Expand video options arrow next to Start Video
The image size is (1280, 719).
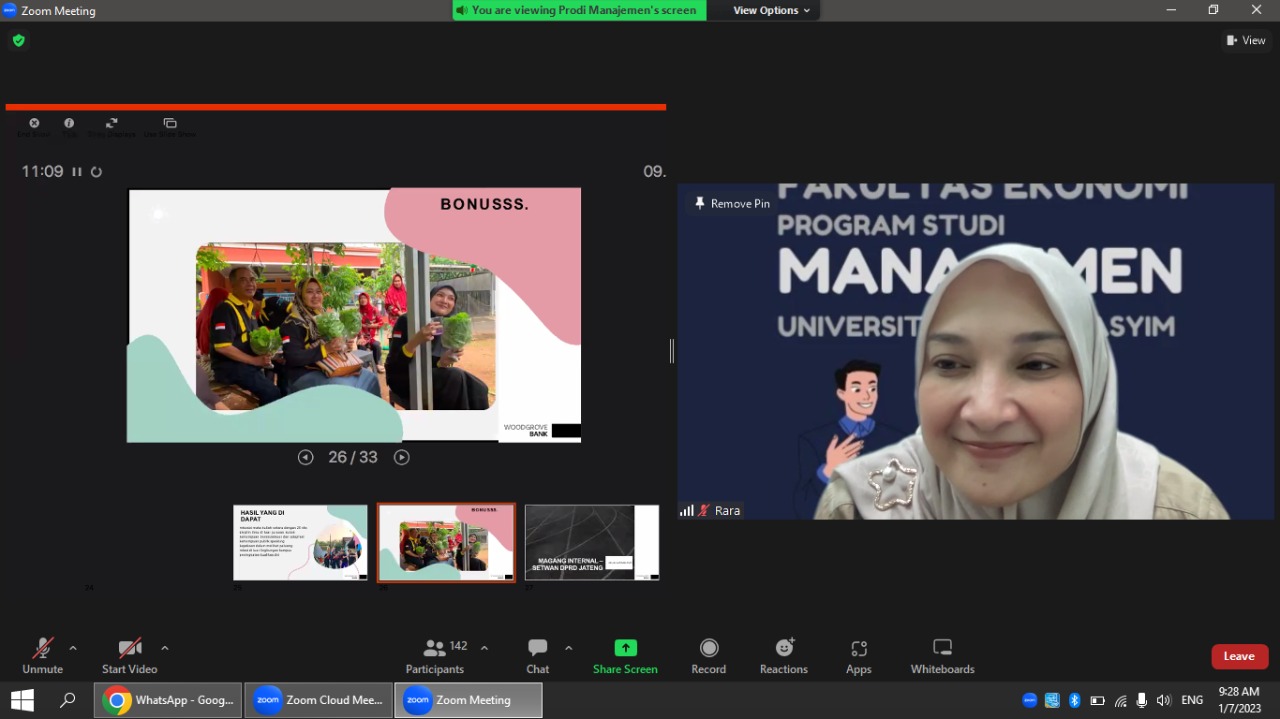coord(165,648)
